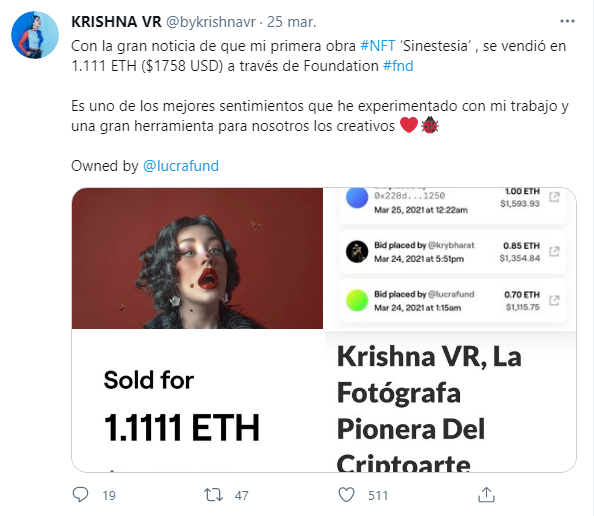Click the KRISHNA VR display name
This screenshot has width=594, height=516.
point(116,22)
